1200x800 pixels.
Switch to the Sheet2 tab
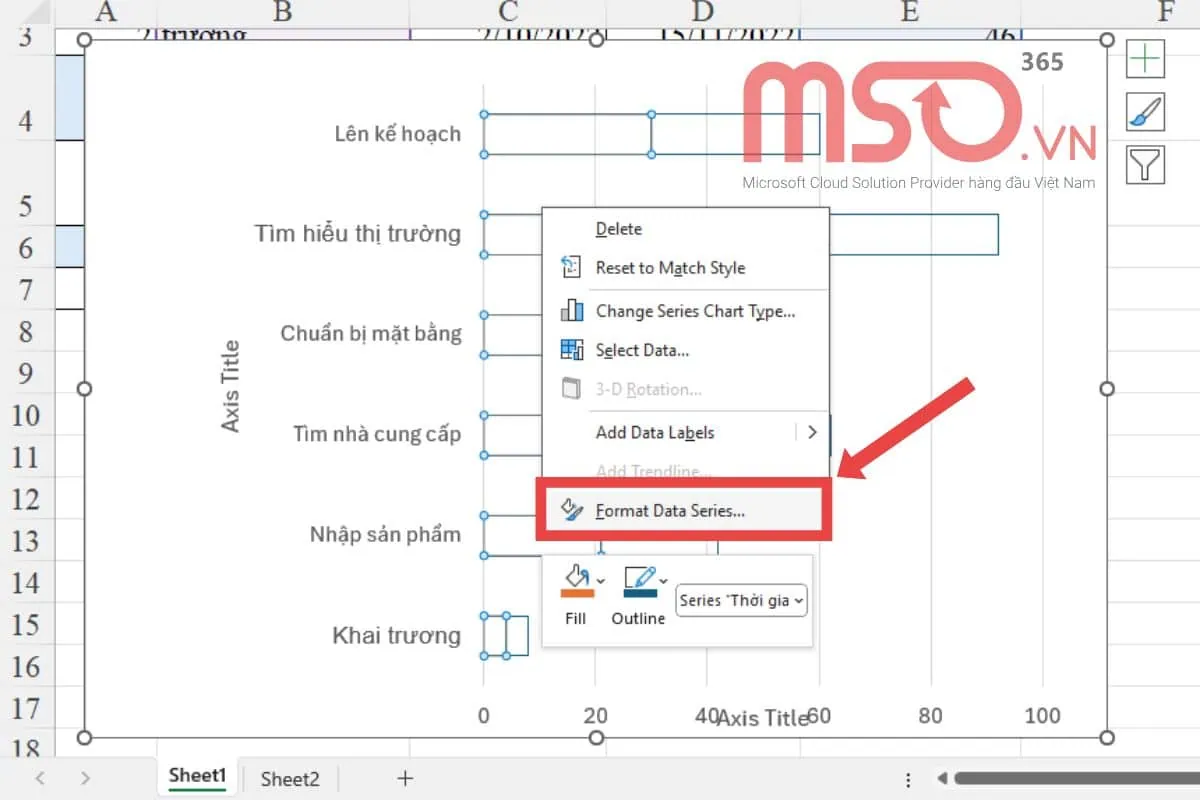[x=289, y=778]
